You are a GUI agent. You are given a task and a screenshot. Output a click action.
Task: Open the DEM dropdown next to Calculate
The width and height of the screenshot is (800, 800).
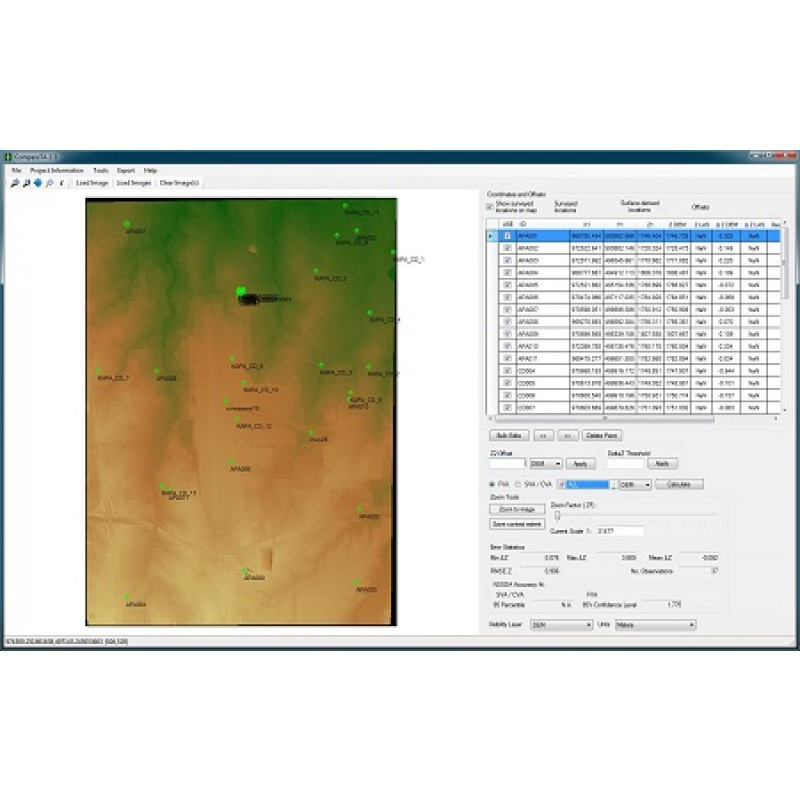point(635,485)
